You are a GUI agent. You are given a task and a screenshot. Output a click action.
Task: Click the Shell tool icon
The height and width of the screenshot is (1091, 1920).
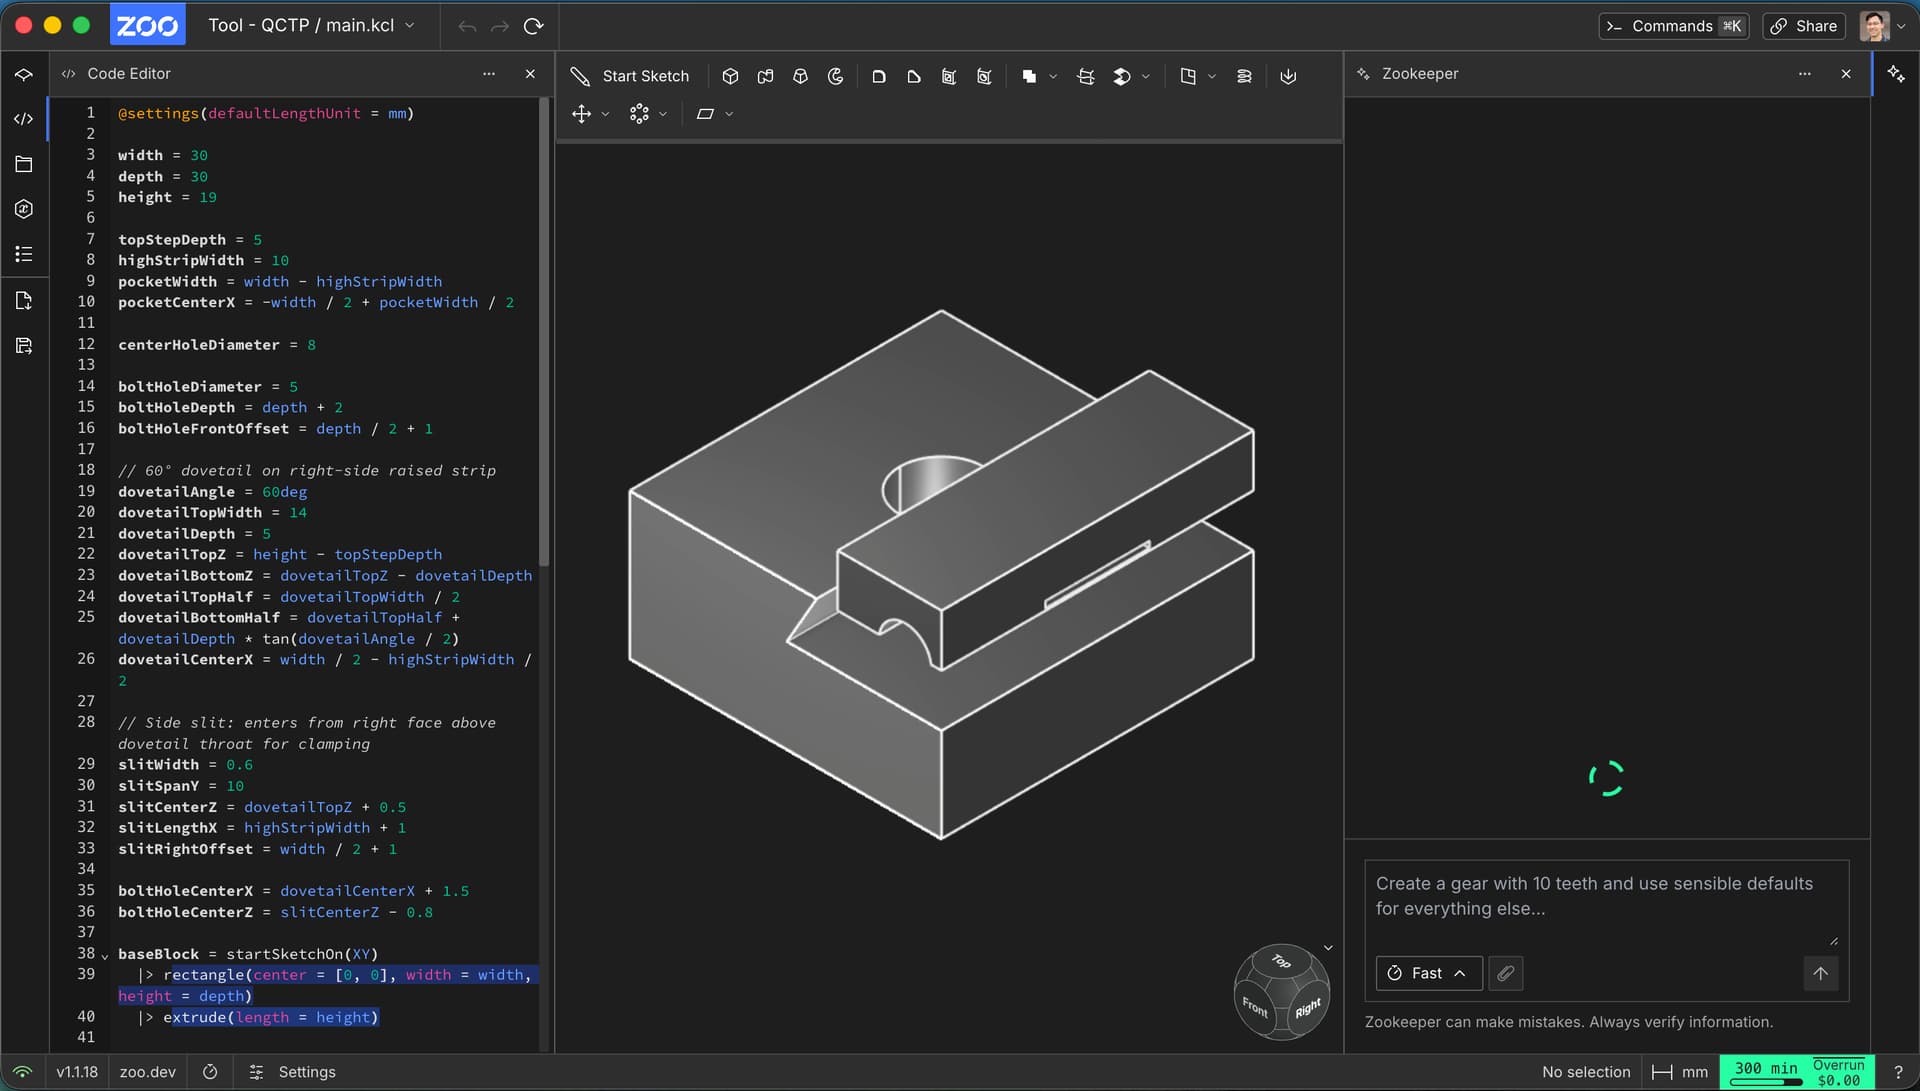coord(949,76)
